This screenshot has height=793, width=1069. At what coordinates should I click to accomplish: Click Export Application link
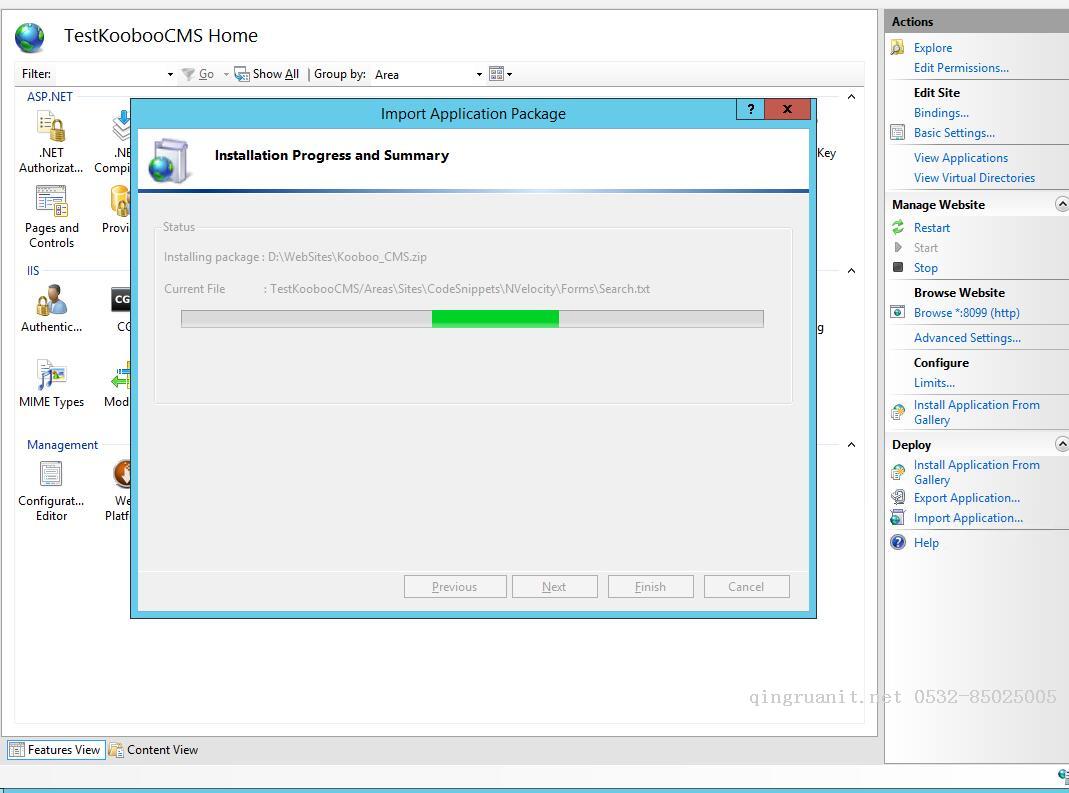(967, 497)
